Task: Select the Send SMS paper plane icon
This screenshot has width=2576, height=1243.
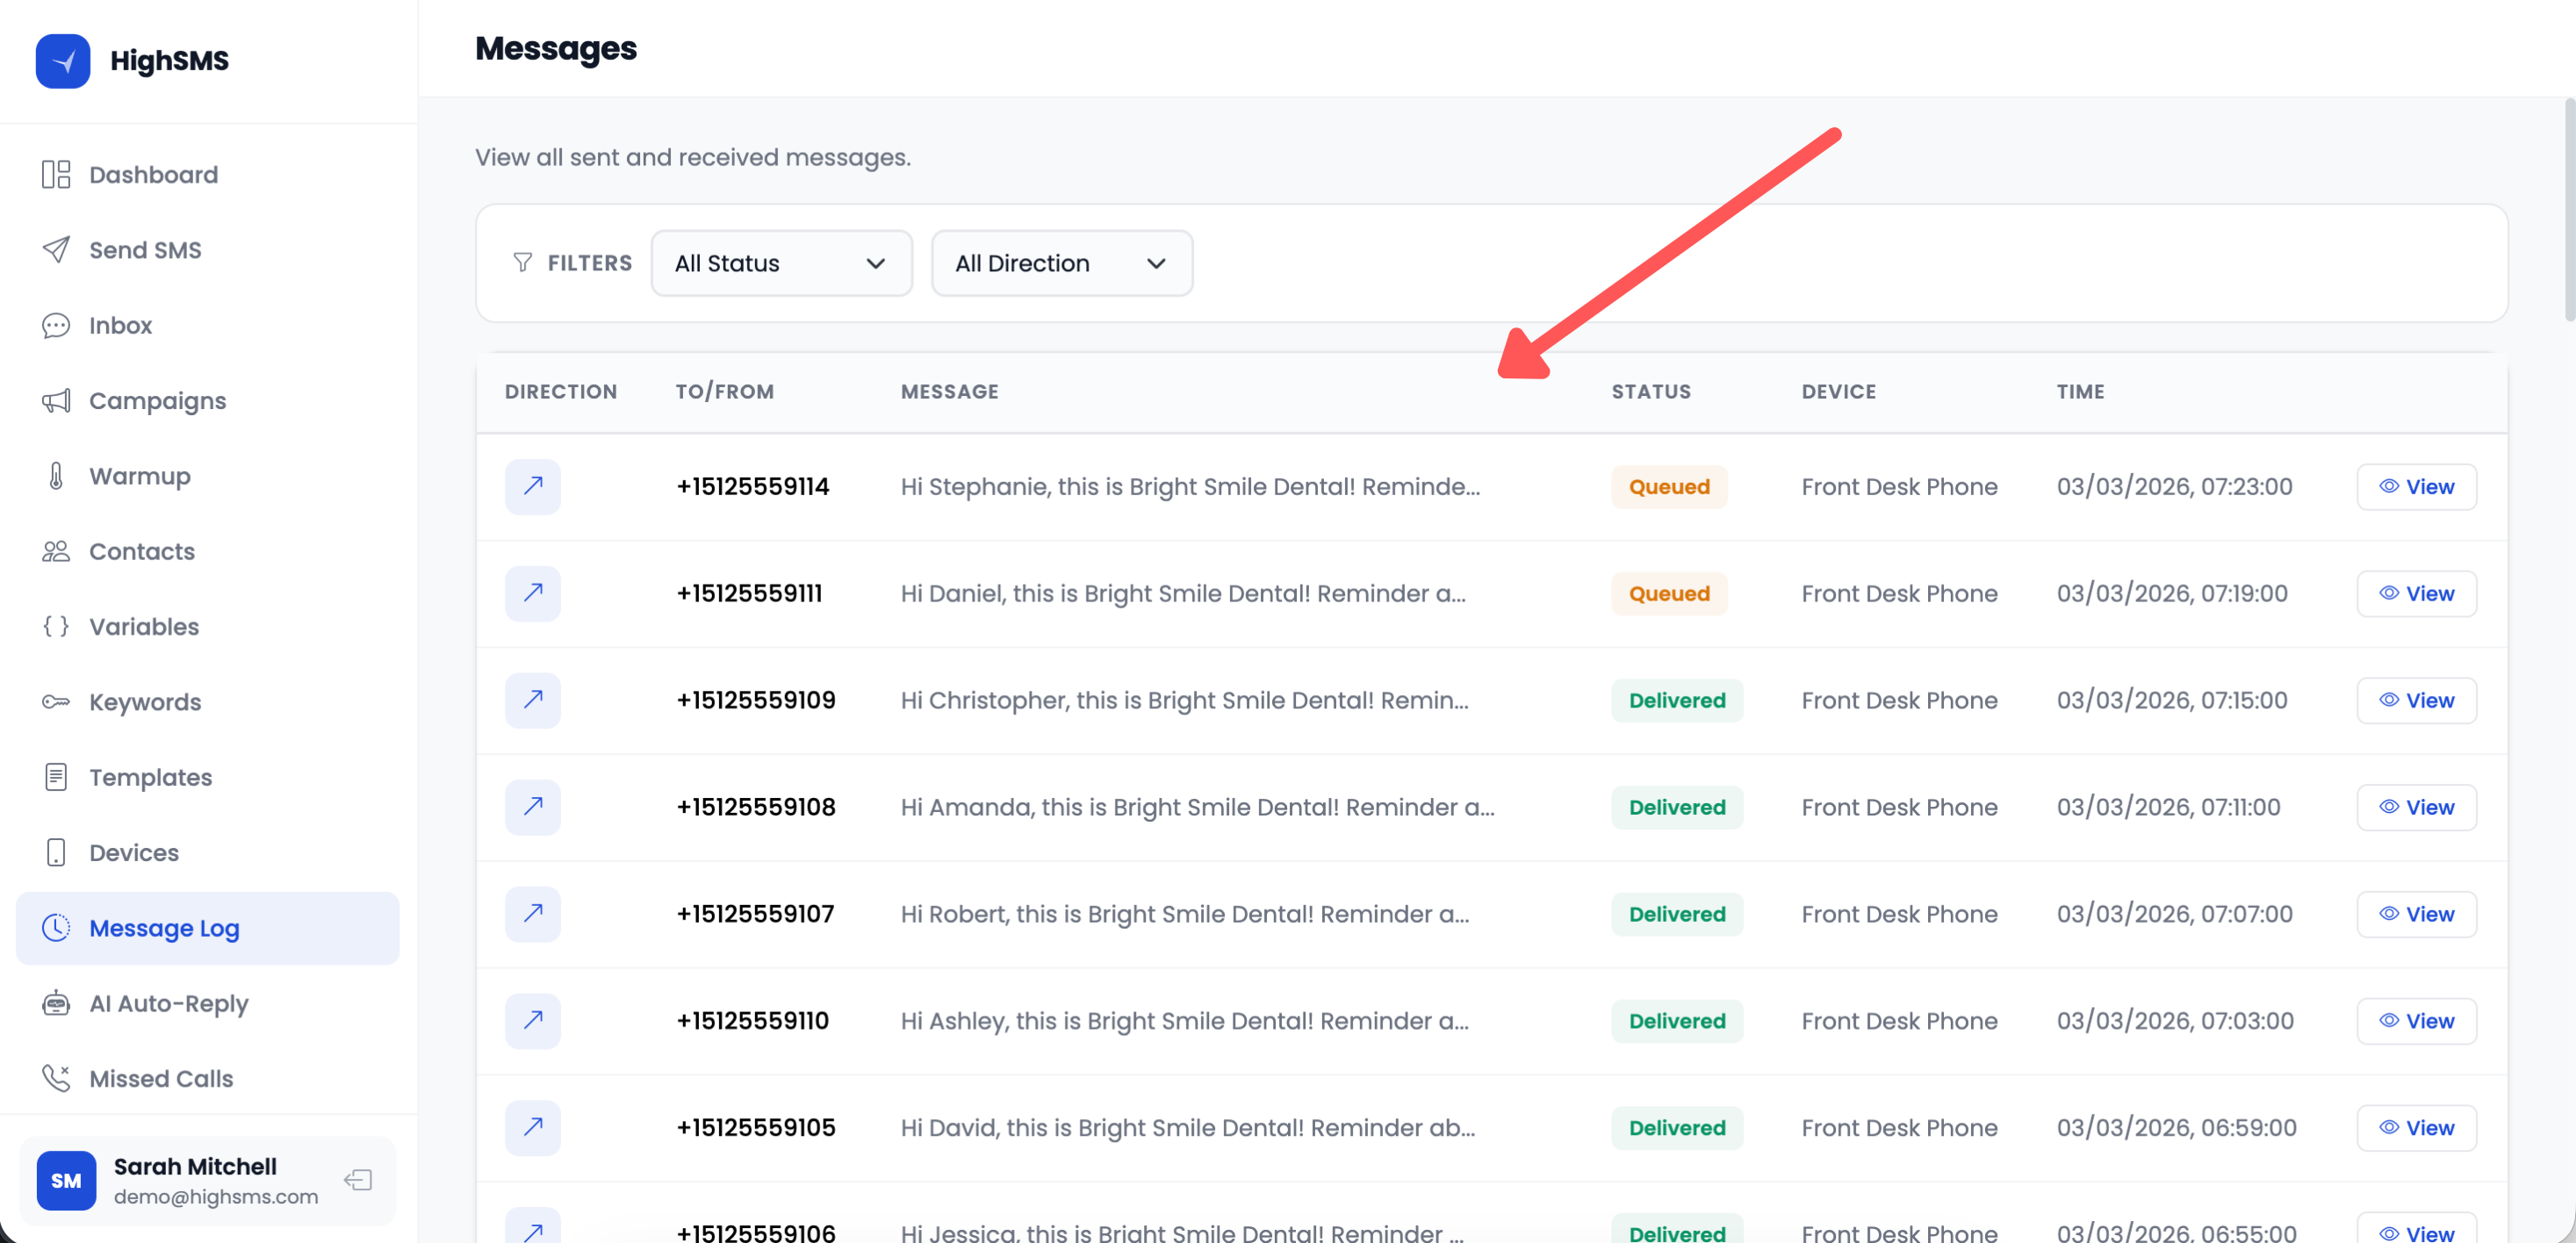Action: (x=56, y=249)
